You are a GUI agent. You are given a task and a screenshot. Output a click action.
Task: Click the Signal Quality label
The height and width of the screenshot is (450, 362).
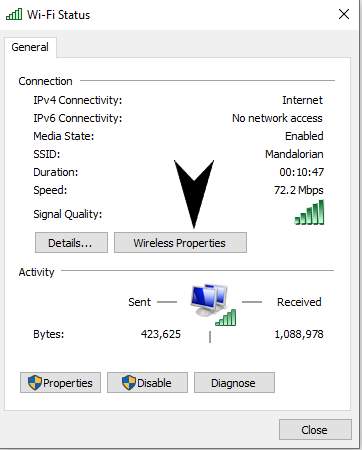[68, 214]
